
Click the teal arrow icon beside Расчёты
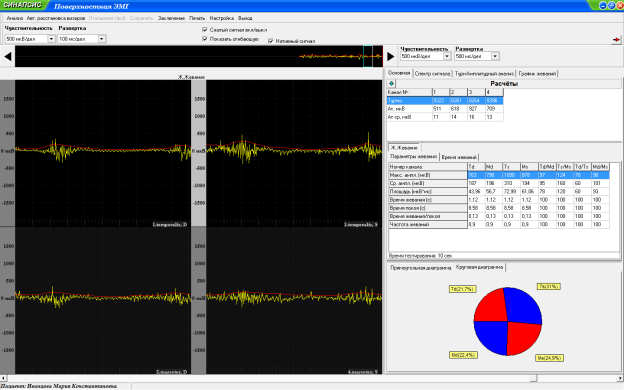(x=391, y=84)
